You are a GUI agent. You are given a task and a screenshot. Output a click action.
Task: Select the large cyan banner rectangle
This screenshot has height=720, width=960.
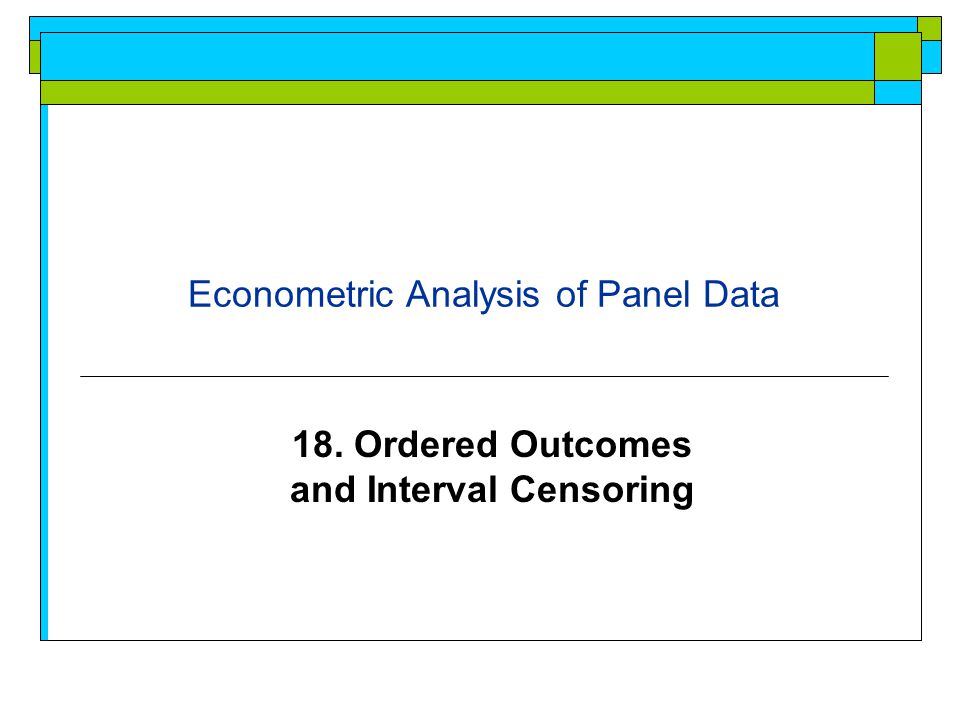(457, 56)
